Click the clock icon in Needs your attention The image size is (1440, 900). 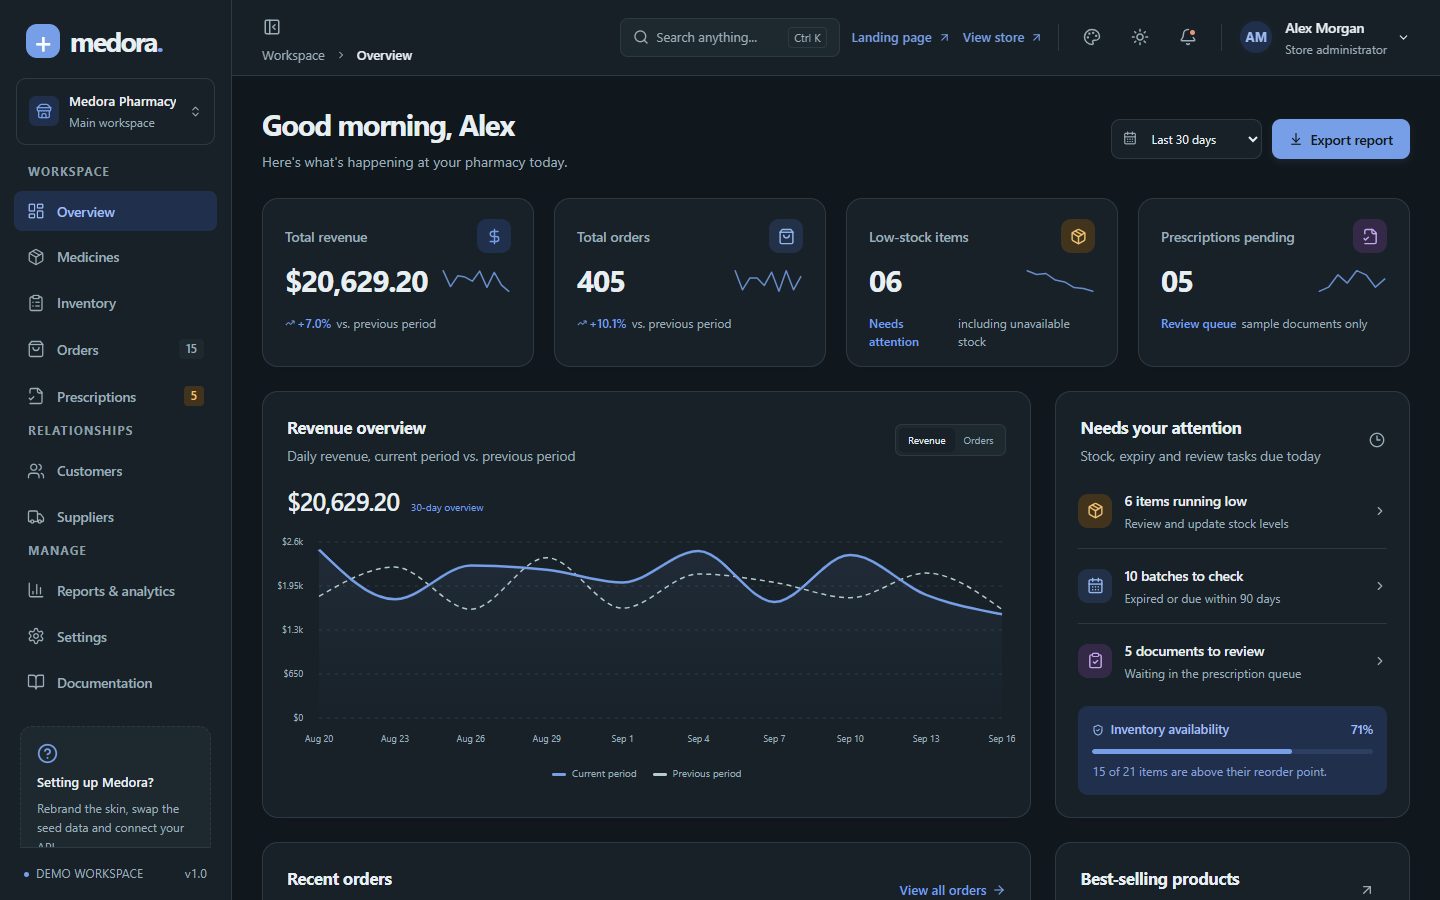[1377, 440]
